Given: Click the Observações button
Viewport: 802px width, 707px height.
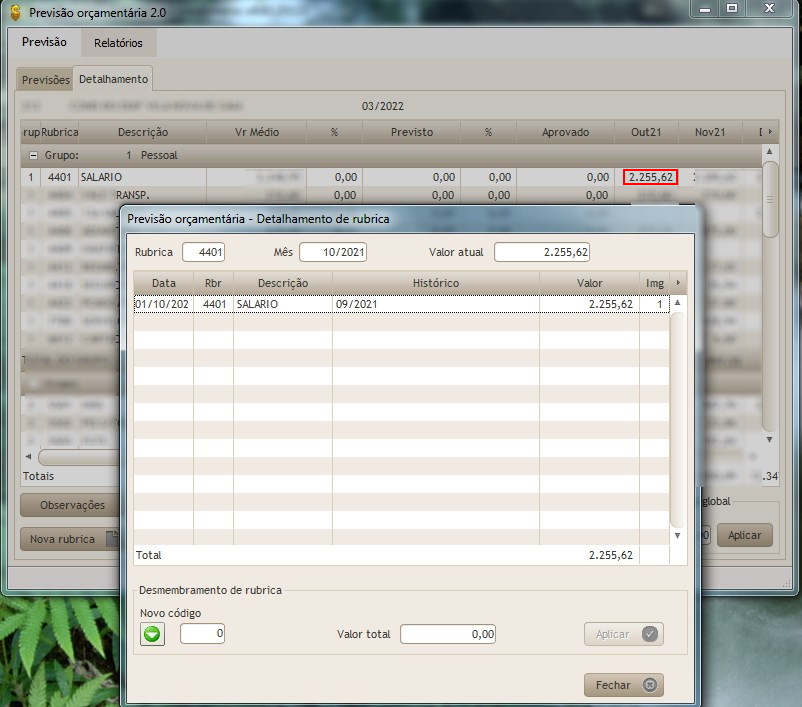Looking at the screenshot, I should click(72, 505).
